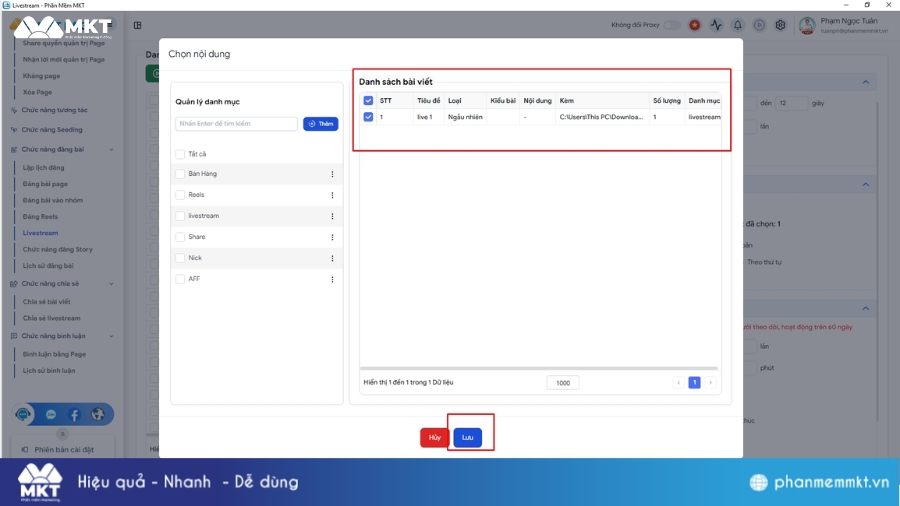
Task: Tick the livestream category checkbox
Action: 180,216
